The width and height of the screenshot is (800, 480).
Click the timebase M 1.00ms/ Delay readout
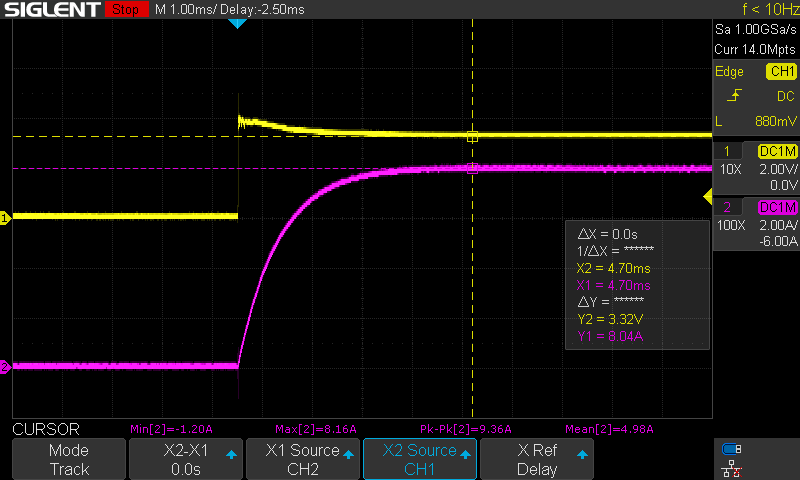click(231, 9)
